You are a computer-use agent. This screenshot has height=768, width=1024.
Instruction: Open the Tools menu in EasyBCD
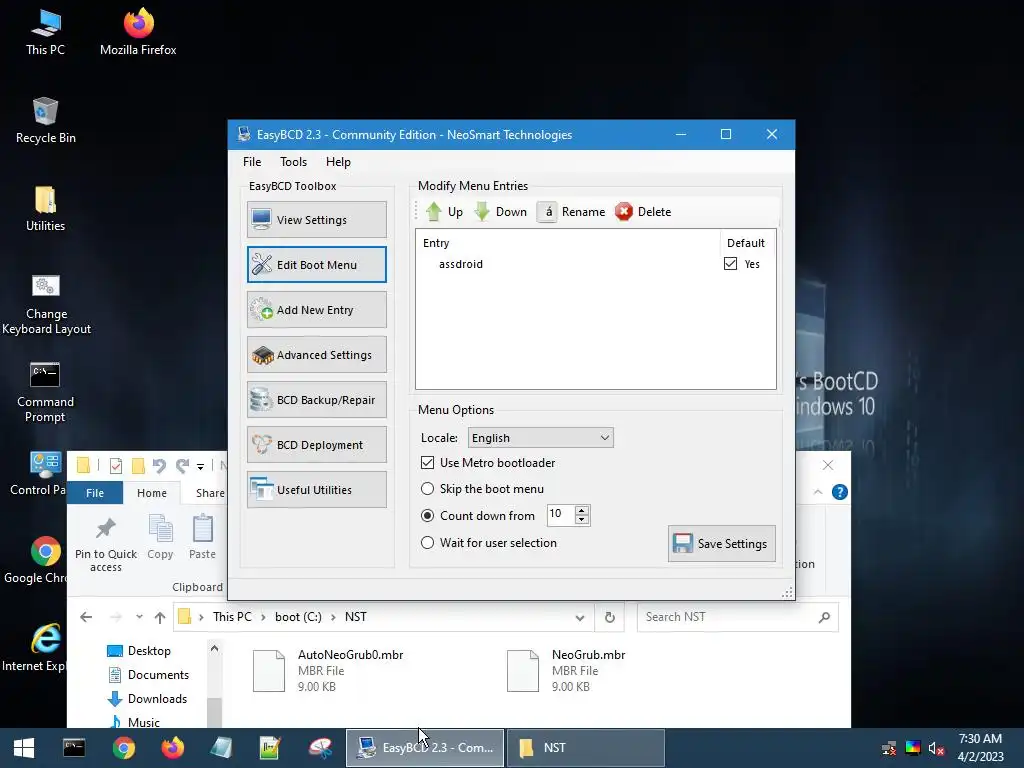(x=293, y=162)
